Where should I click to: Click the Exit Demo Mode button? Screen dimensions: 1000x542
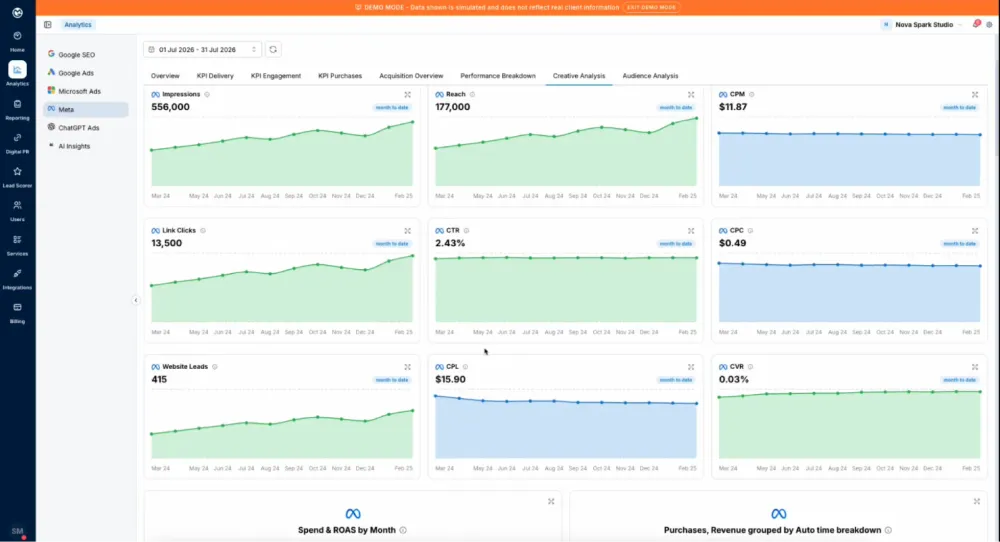coord(651,8)
